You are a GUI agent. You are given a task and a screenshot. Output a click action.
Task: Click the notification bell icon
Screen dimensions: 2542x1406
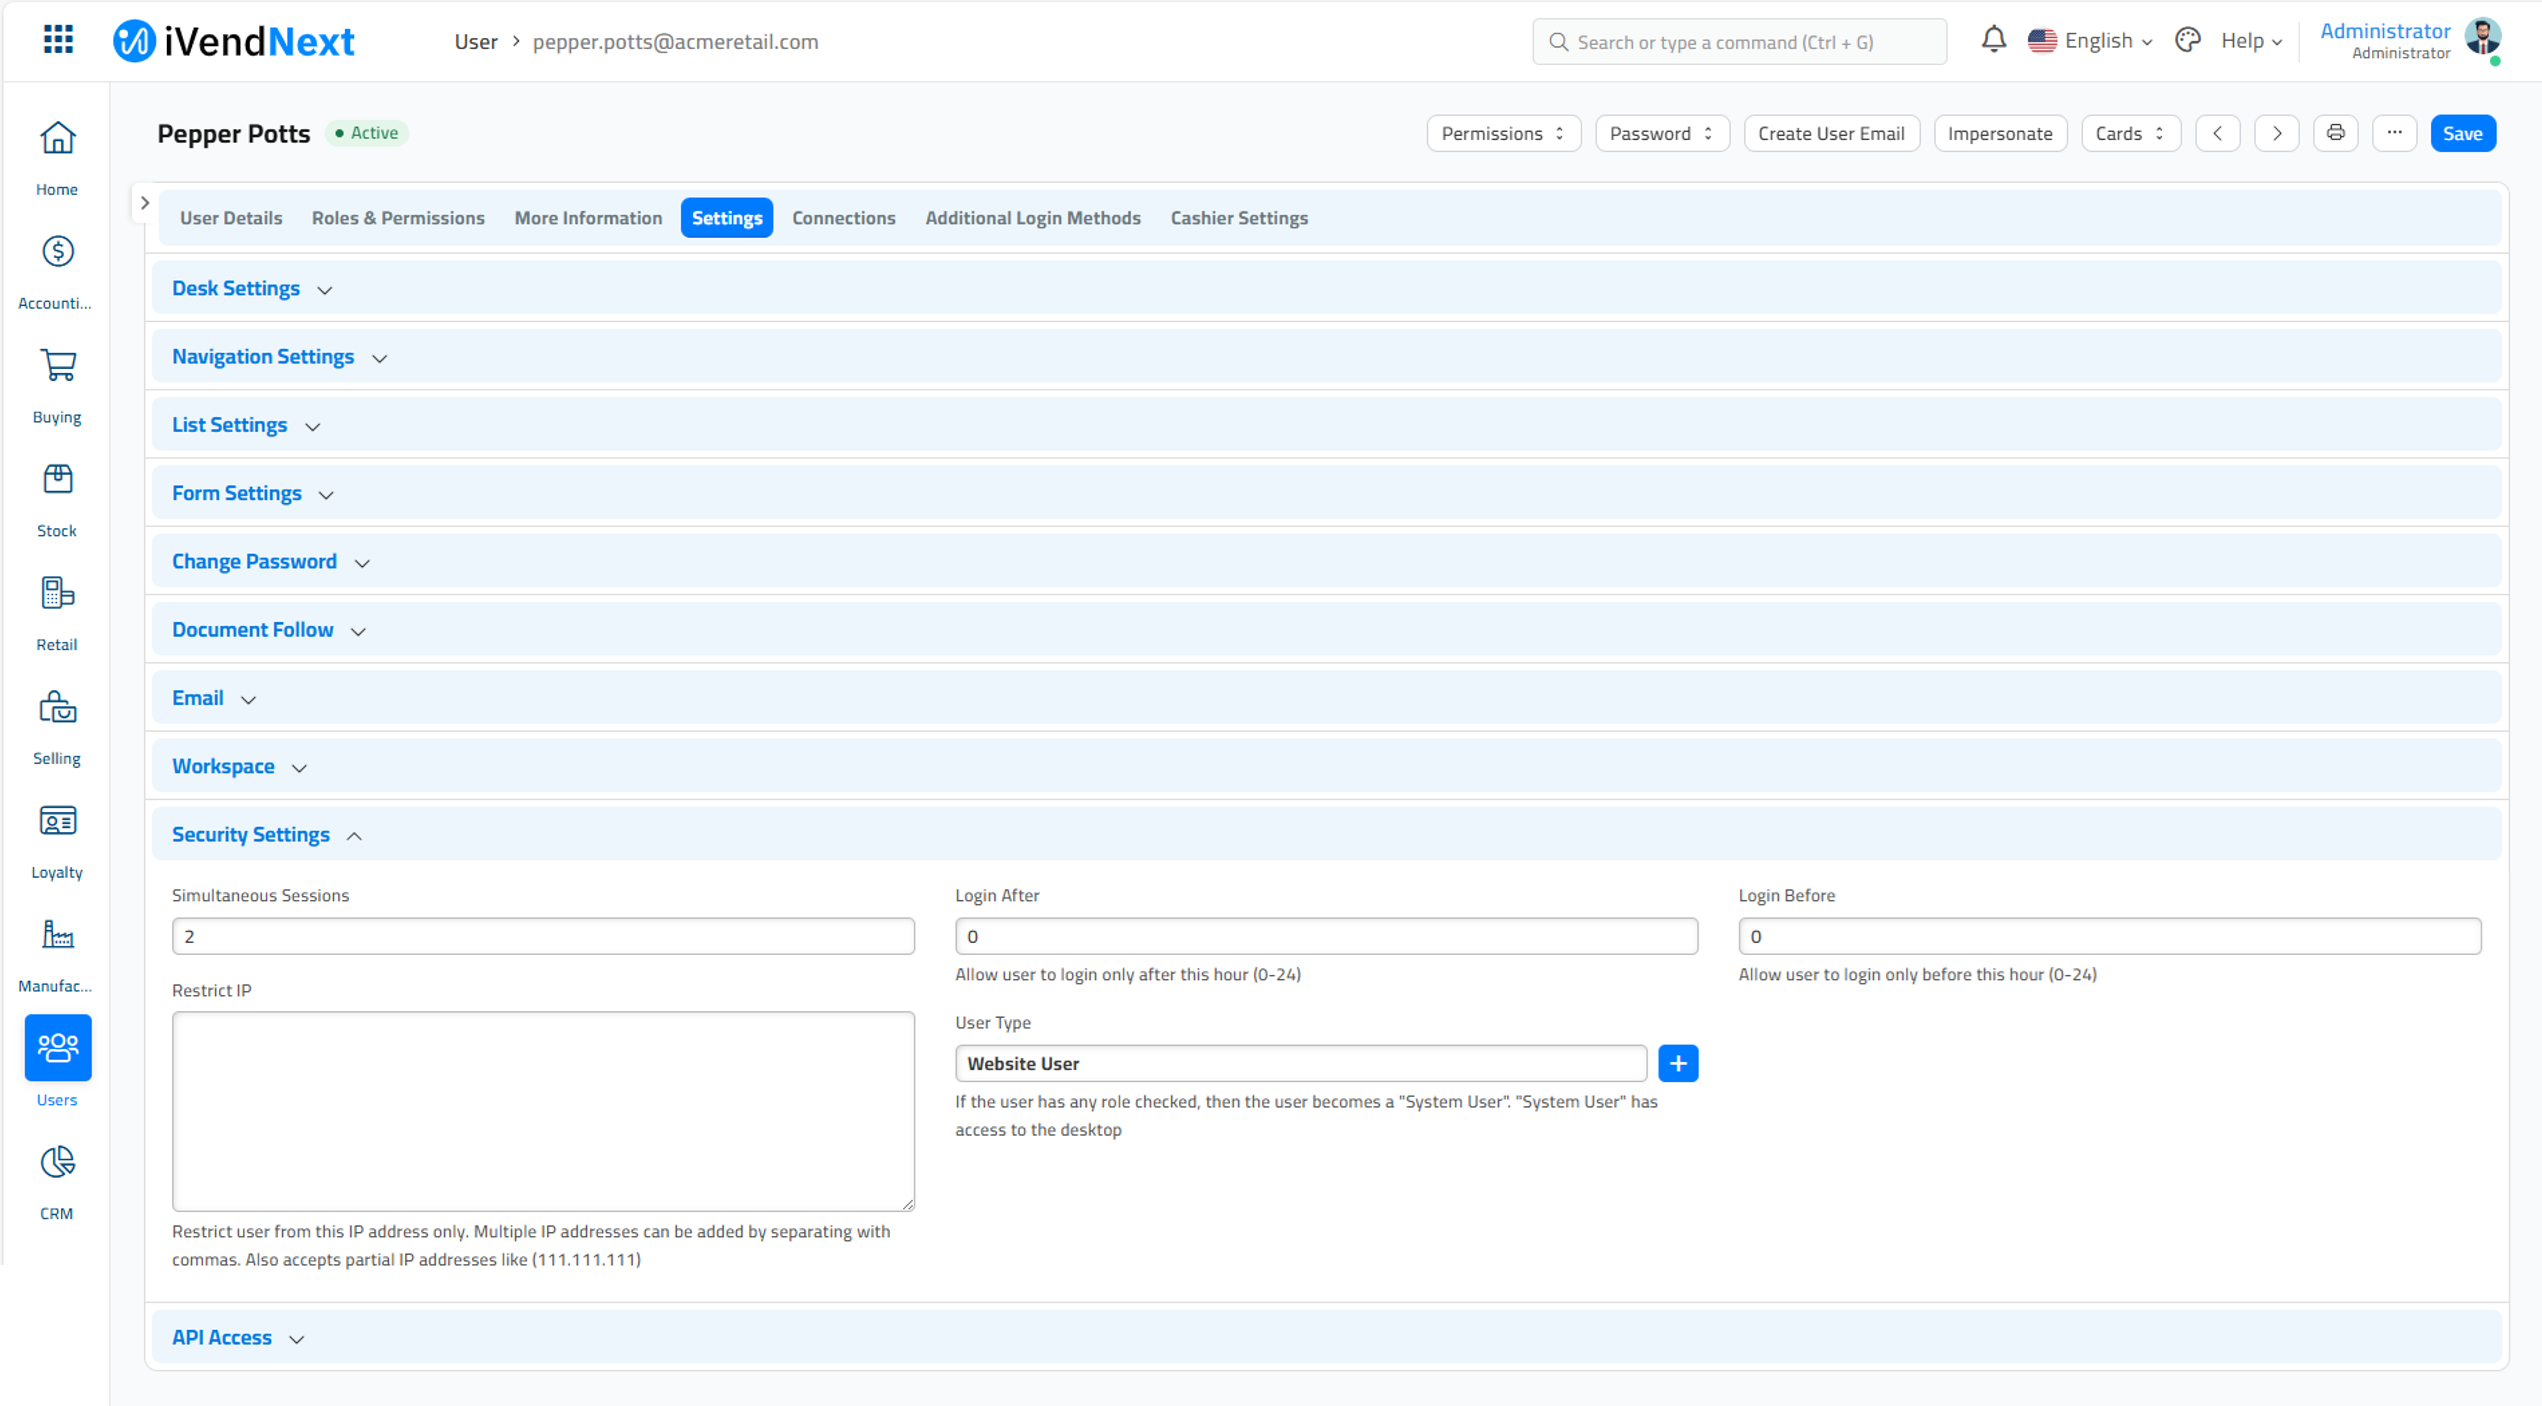(x=1993, y=40)
